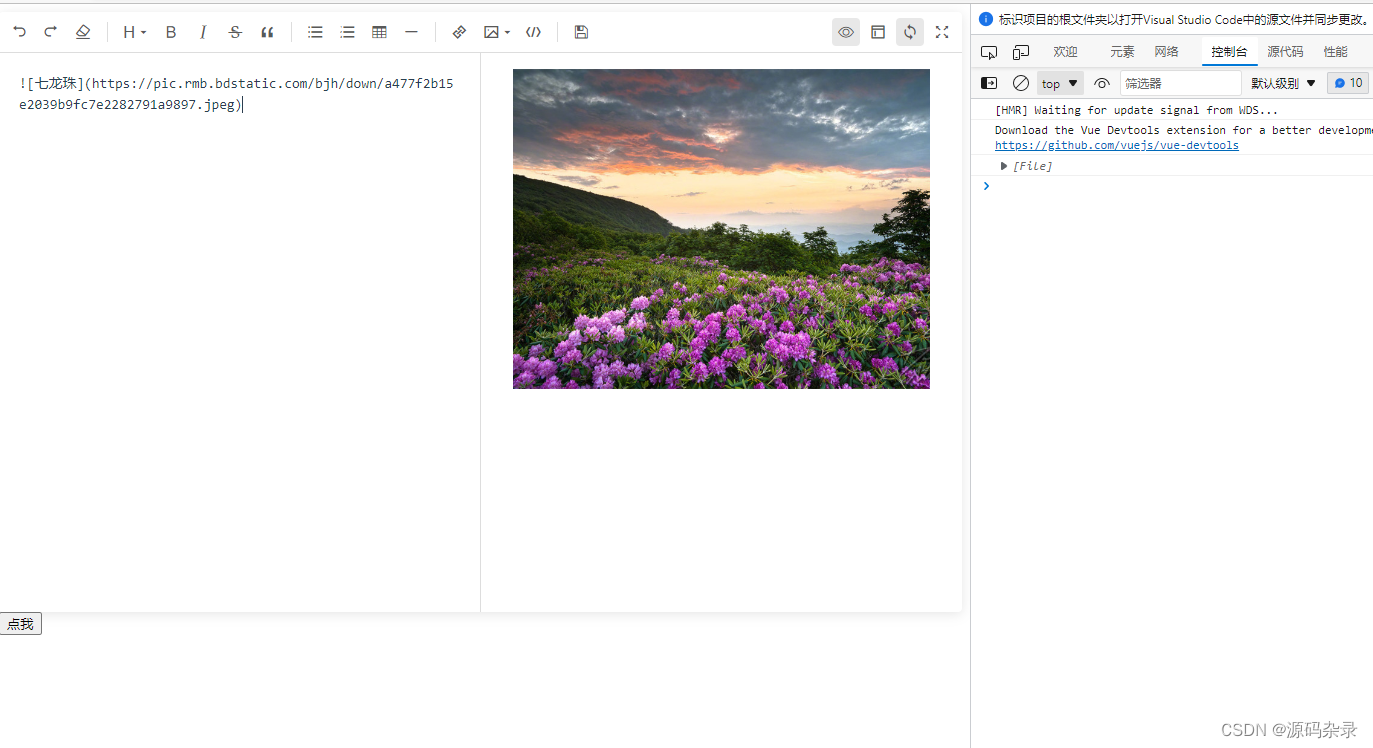Open the 网络 tab in DevTools
Image resolution: width=1373 pixels, height=748 pixels.
click(1166, 52)
